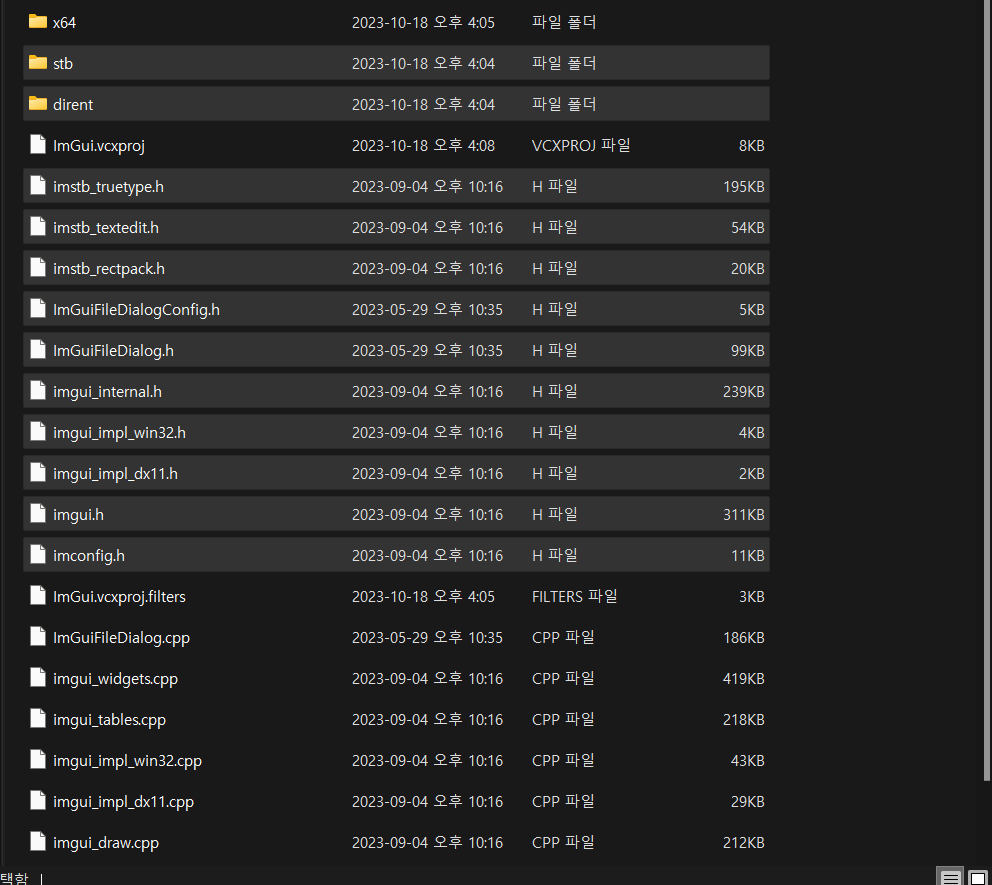Select the x64 folder icon

pyautogui.click(x=38, y=22)
